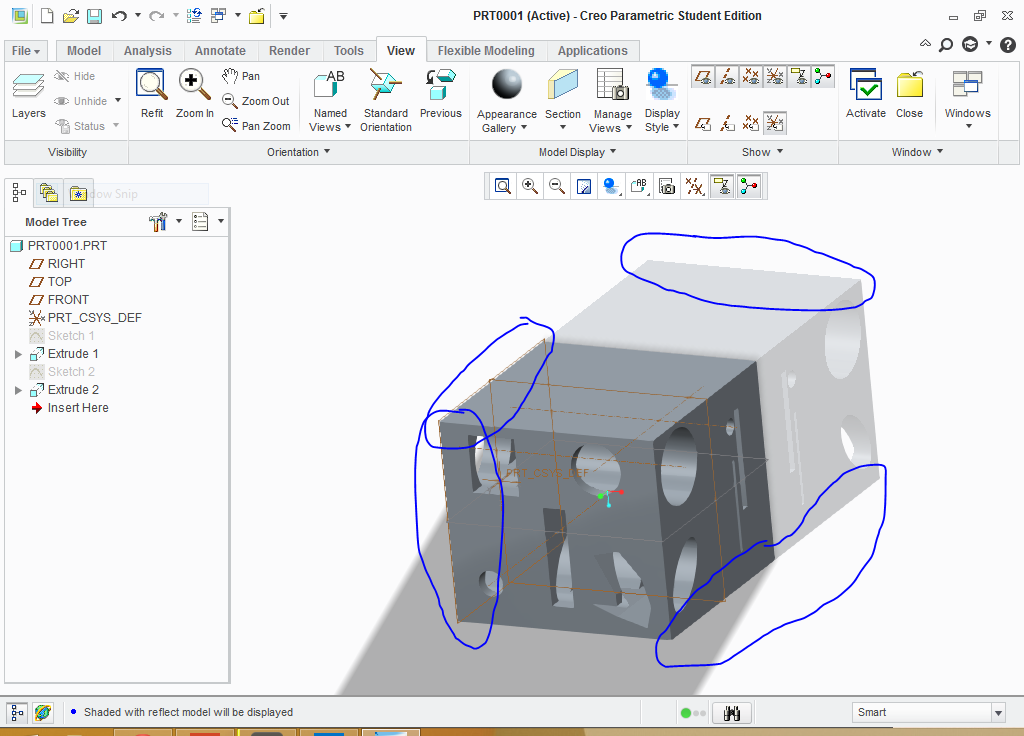Switch to the Annotate tab
This screenshot has height=736, width=1024.
pyautogui.click(x=220, y=51)
